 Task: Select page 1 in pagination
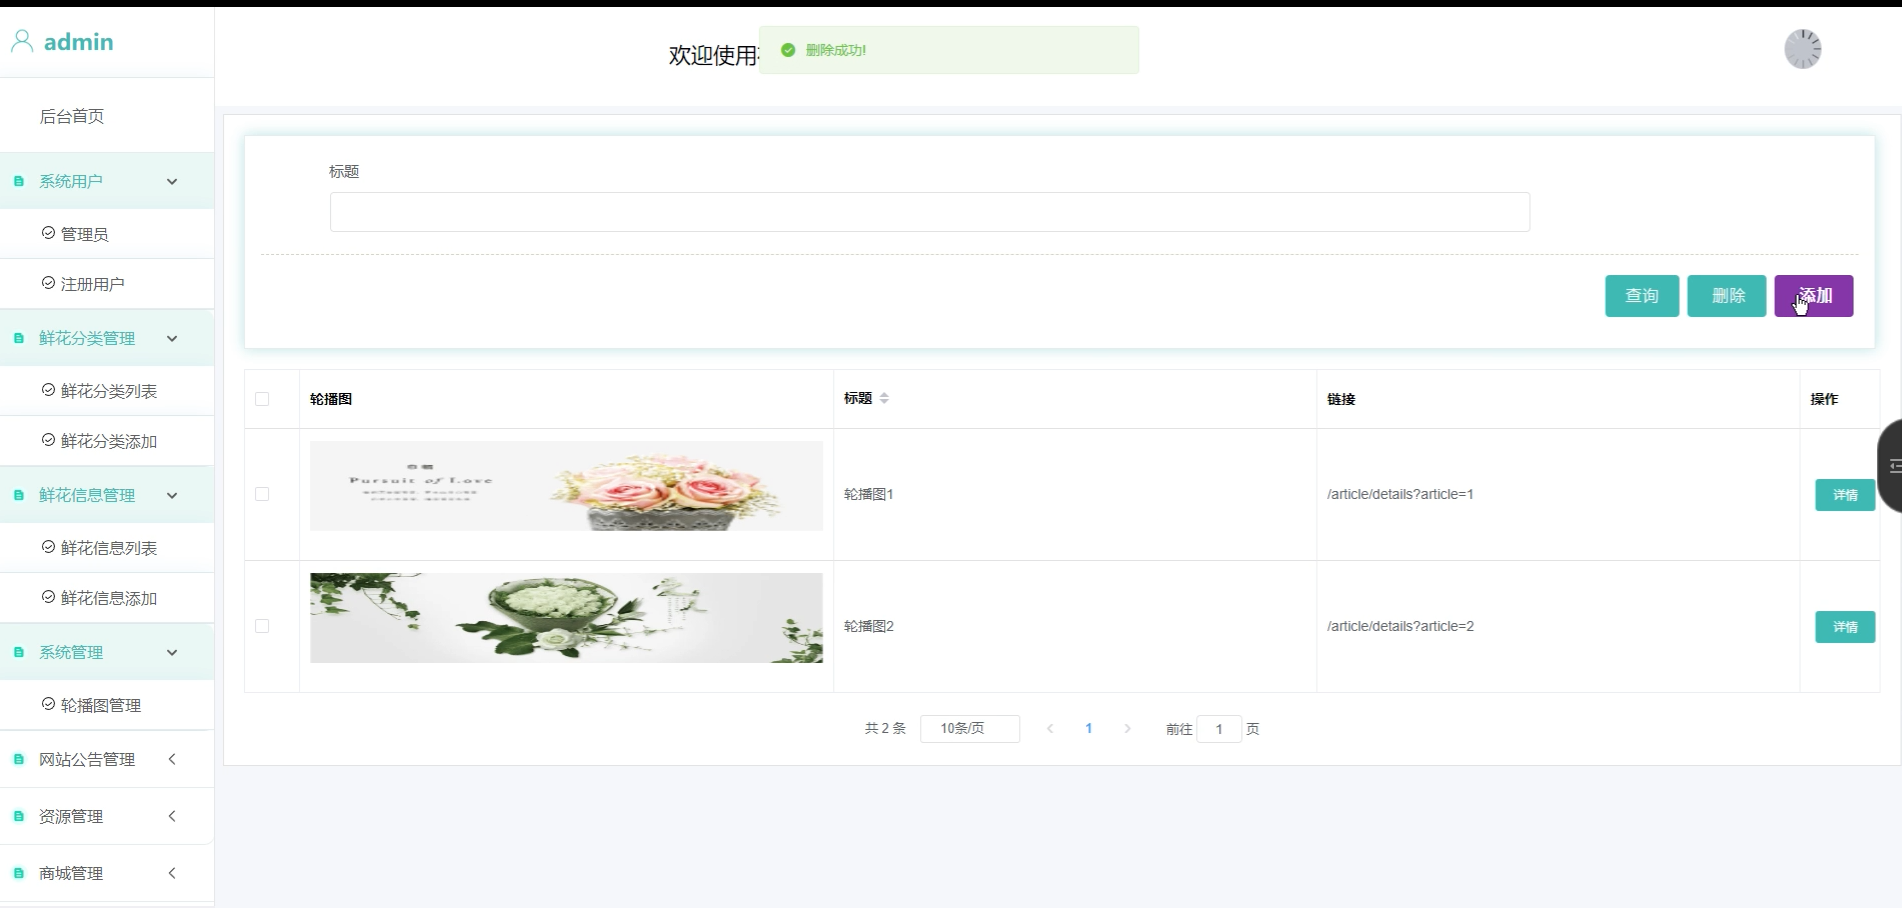coord(1089,729)
